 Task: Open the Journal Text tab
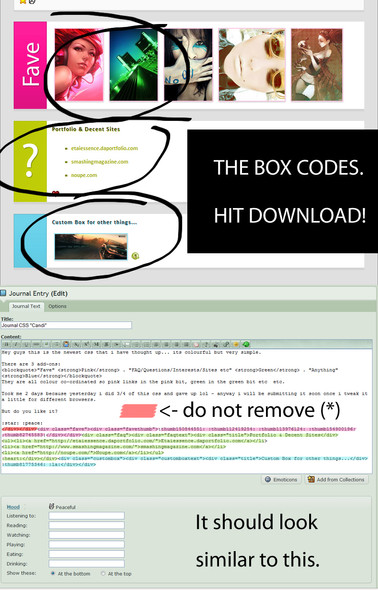pos(26,306)
